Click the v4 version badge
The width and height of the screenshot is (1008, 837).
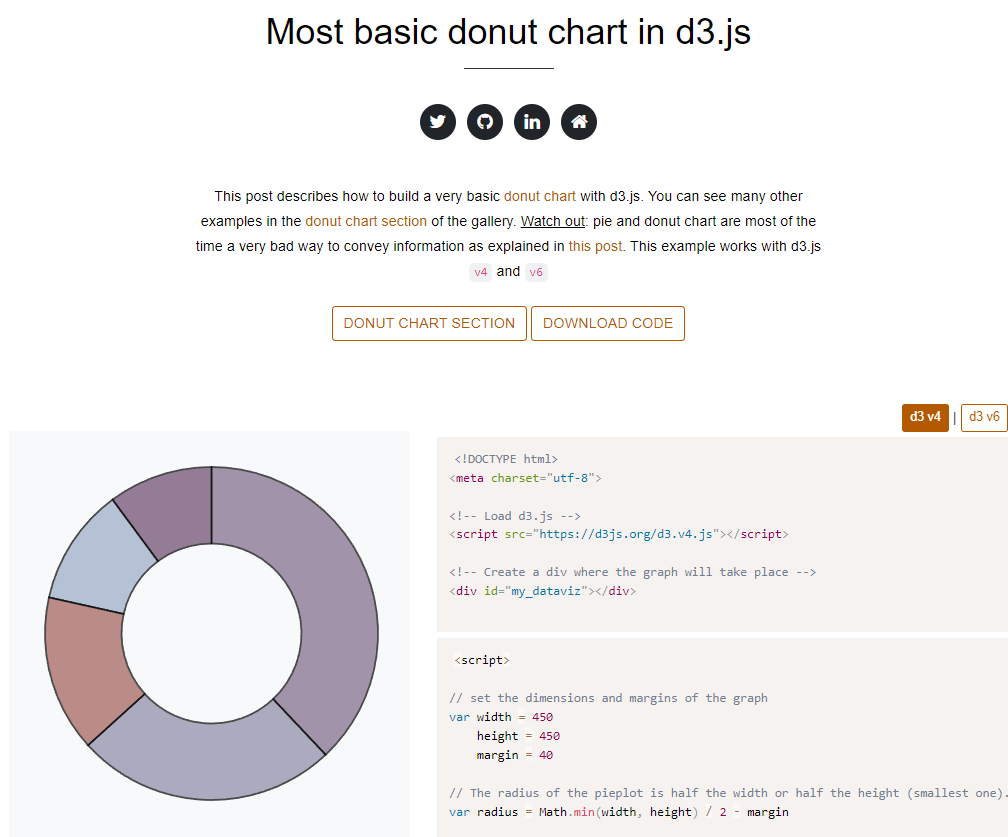[480, 271]
